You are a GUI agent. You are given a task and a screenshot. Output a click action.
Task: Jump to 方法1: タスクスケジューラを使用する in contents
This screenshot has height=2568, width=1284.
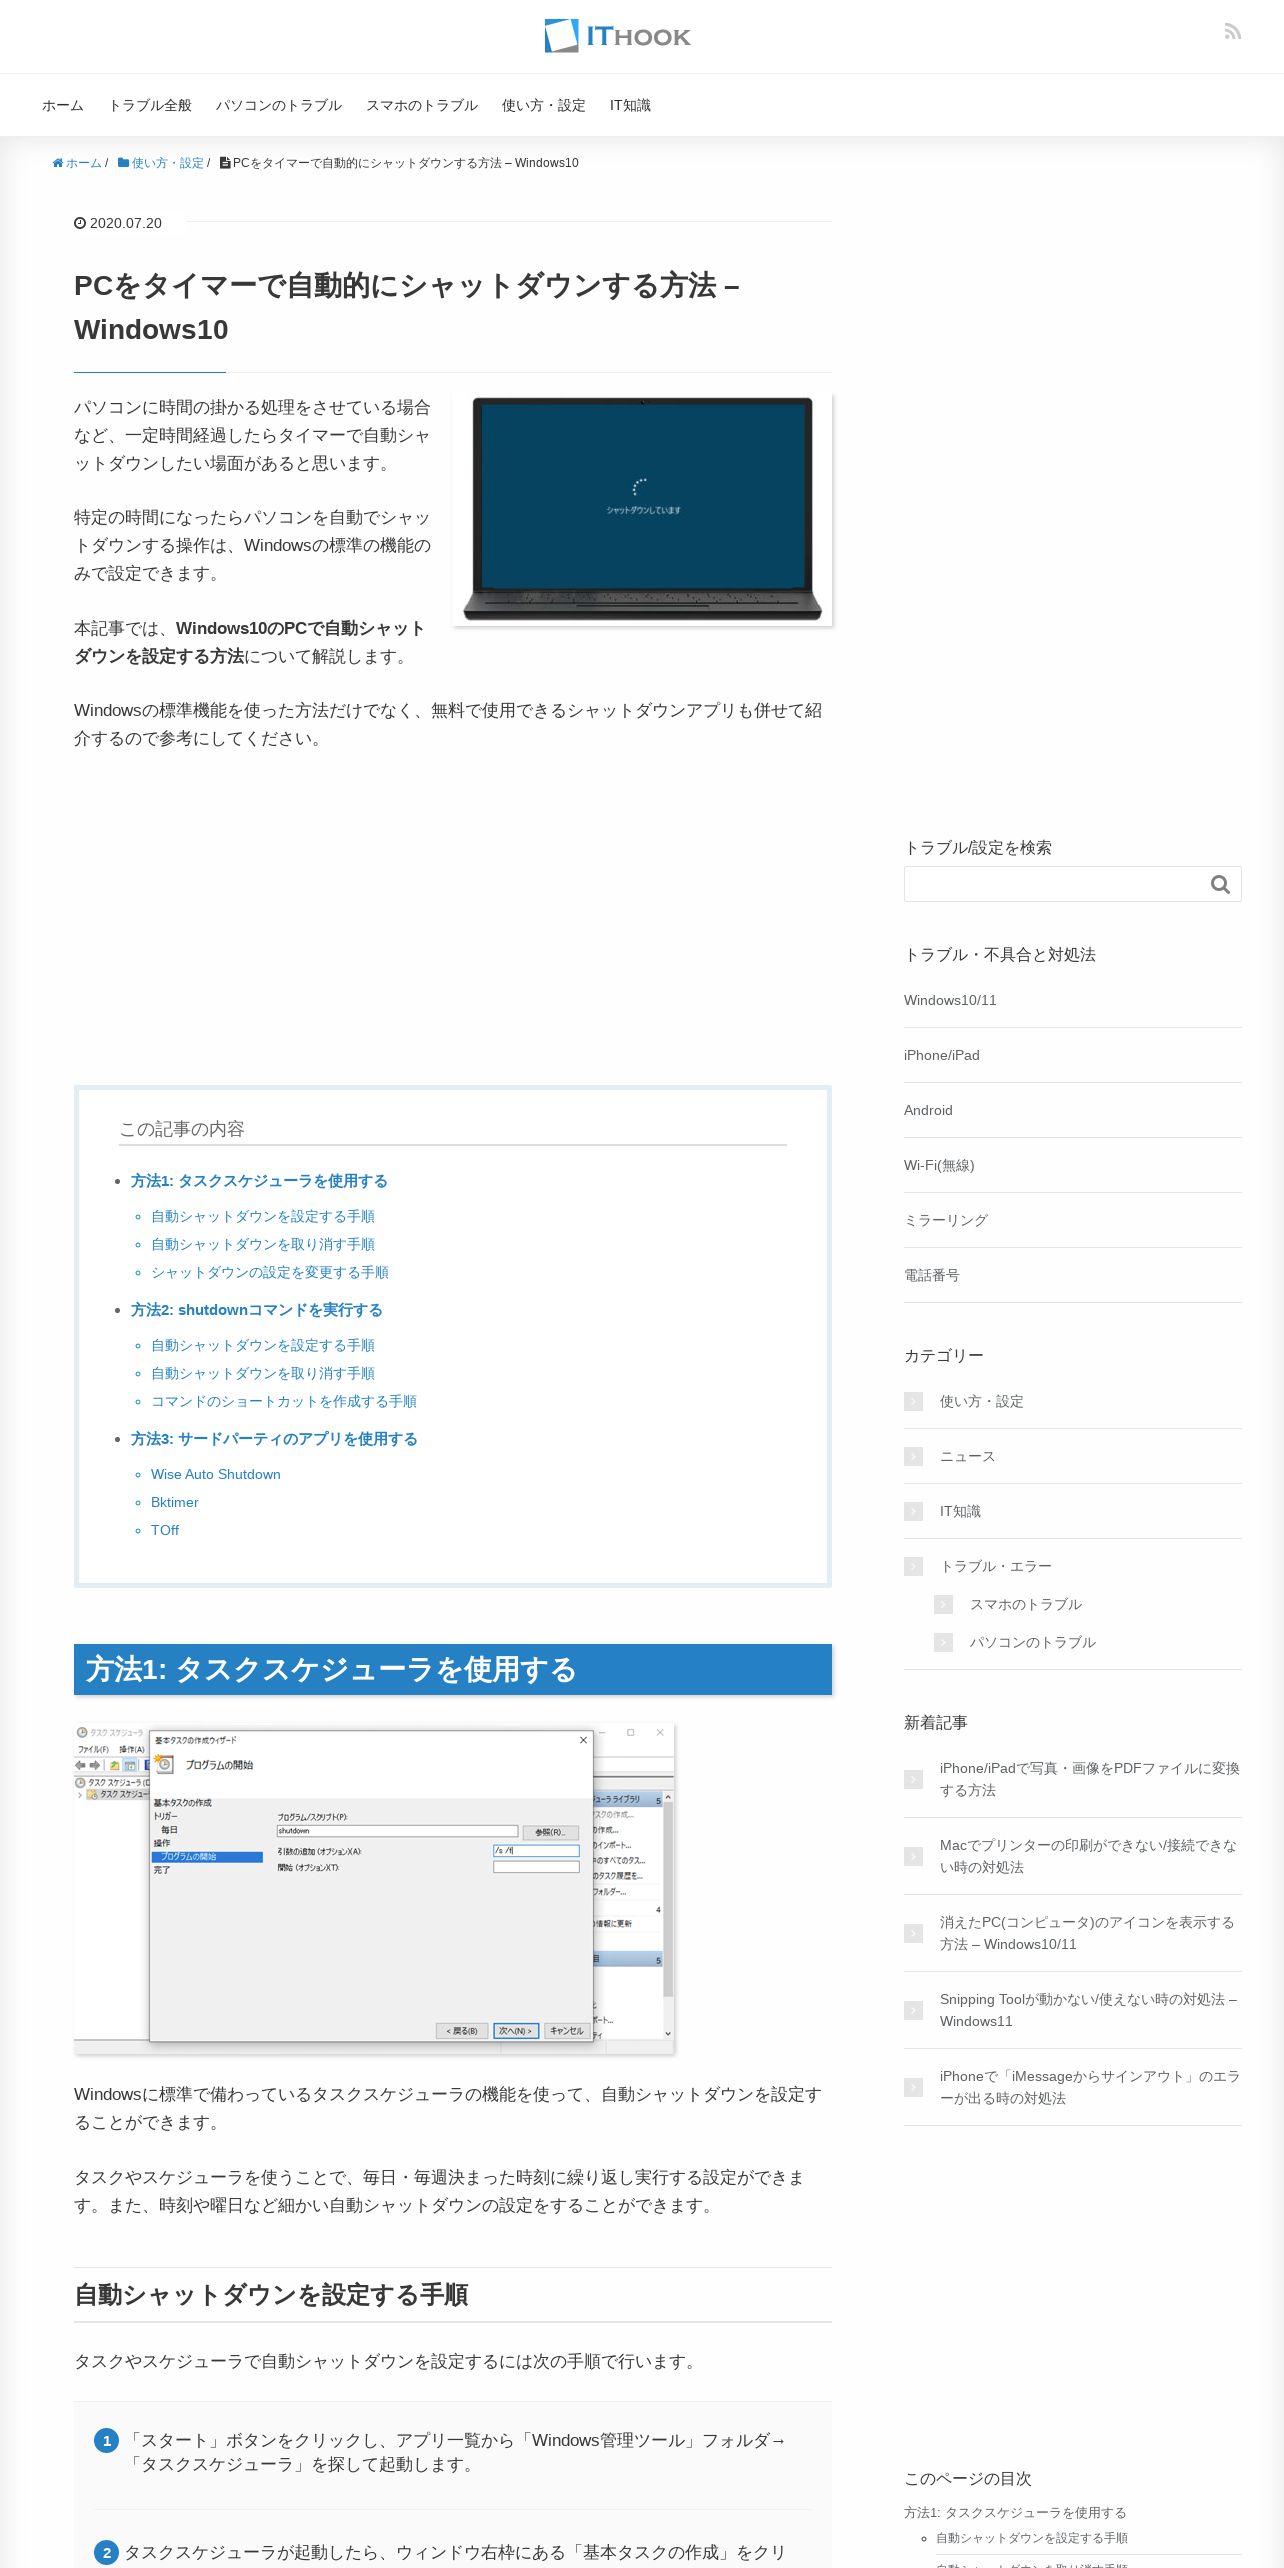click(259, 1181)
